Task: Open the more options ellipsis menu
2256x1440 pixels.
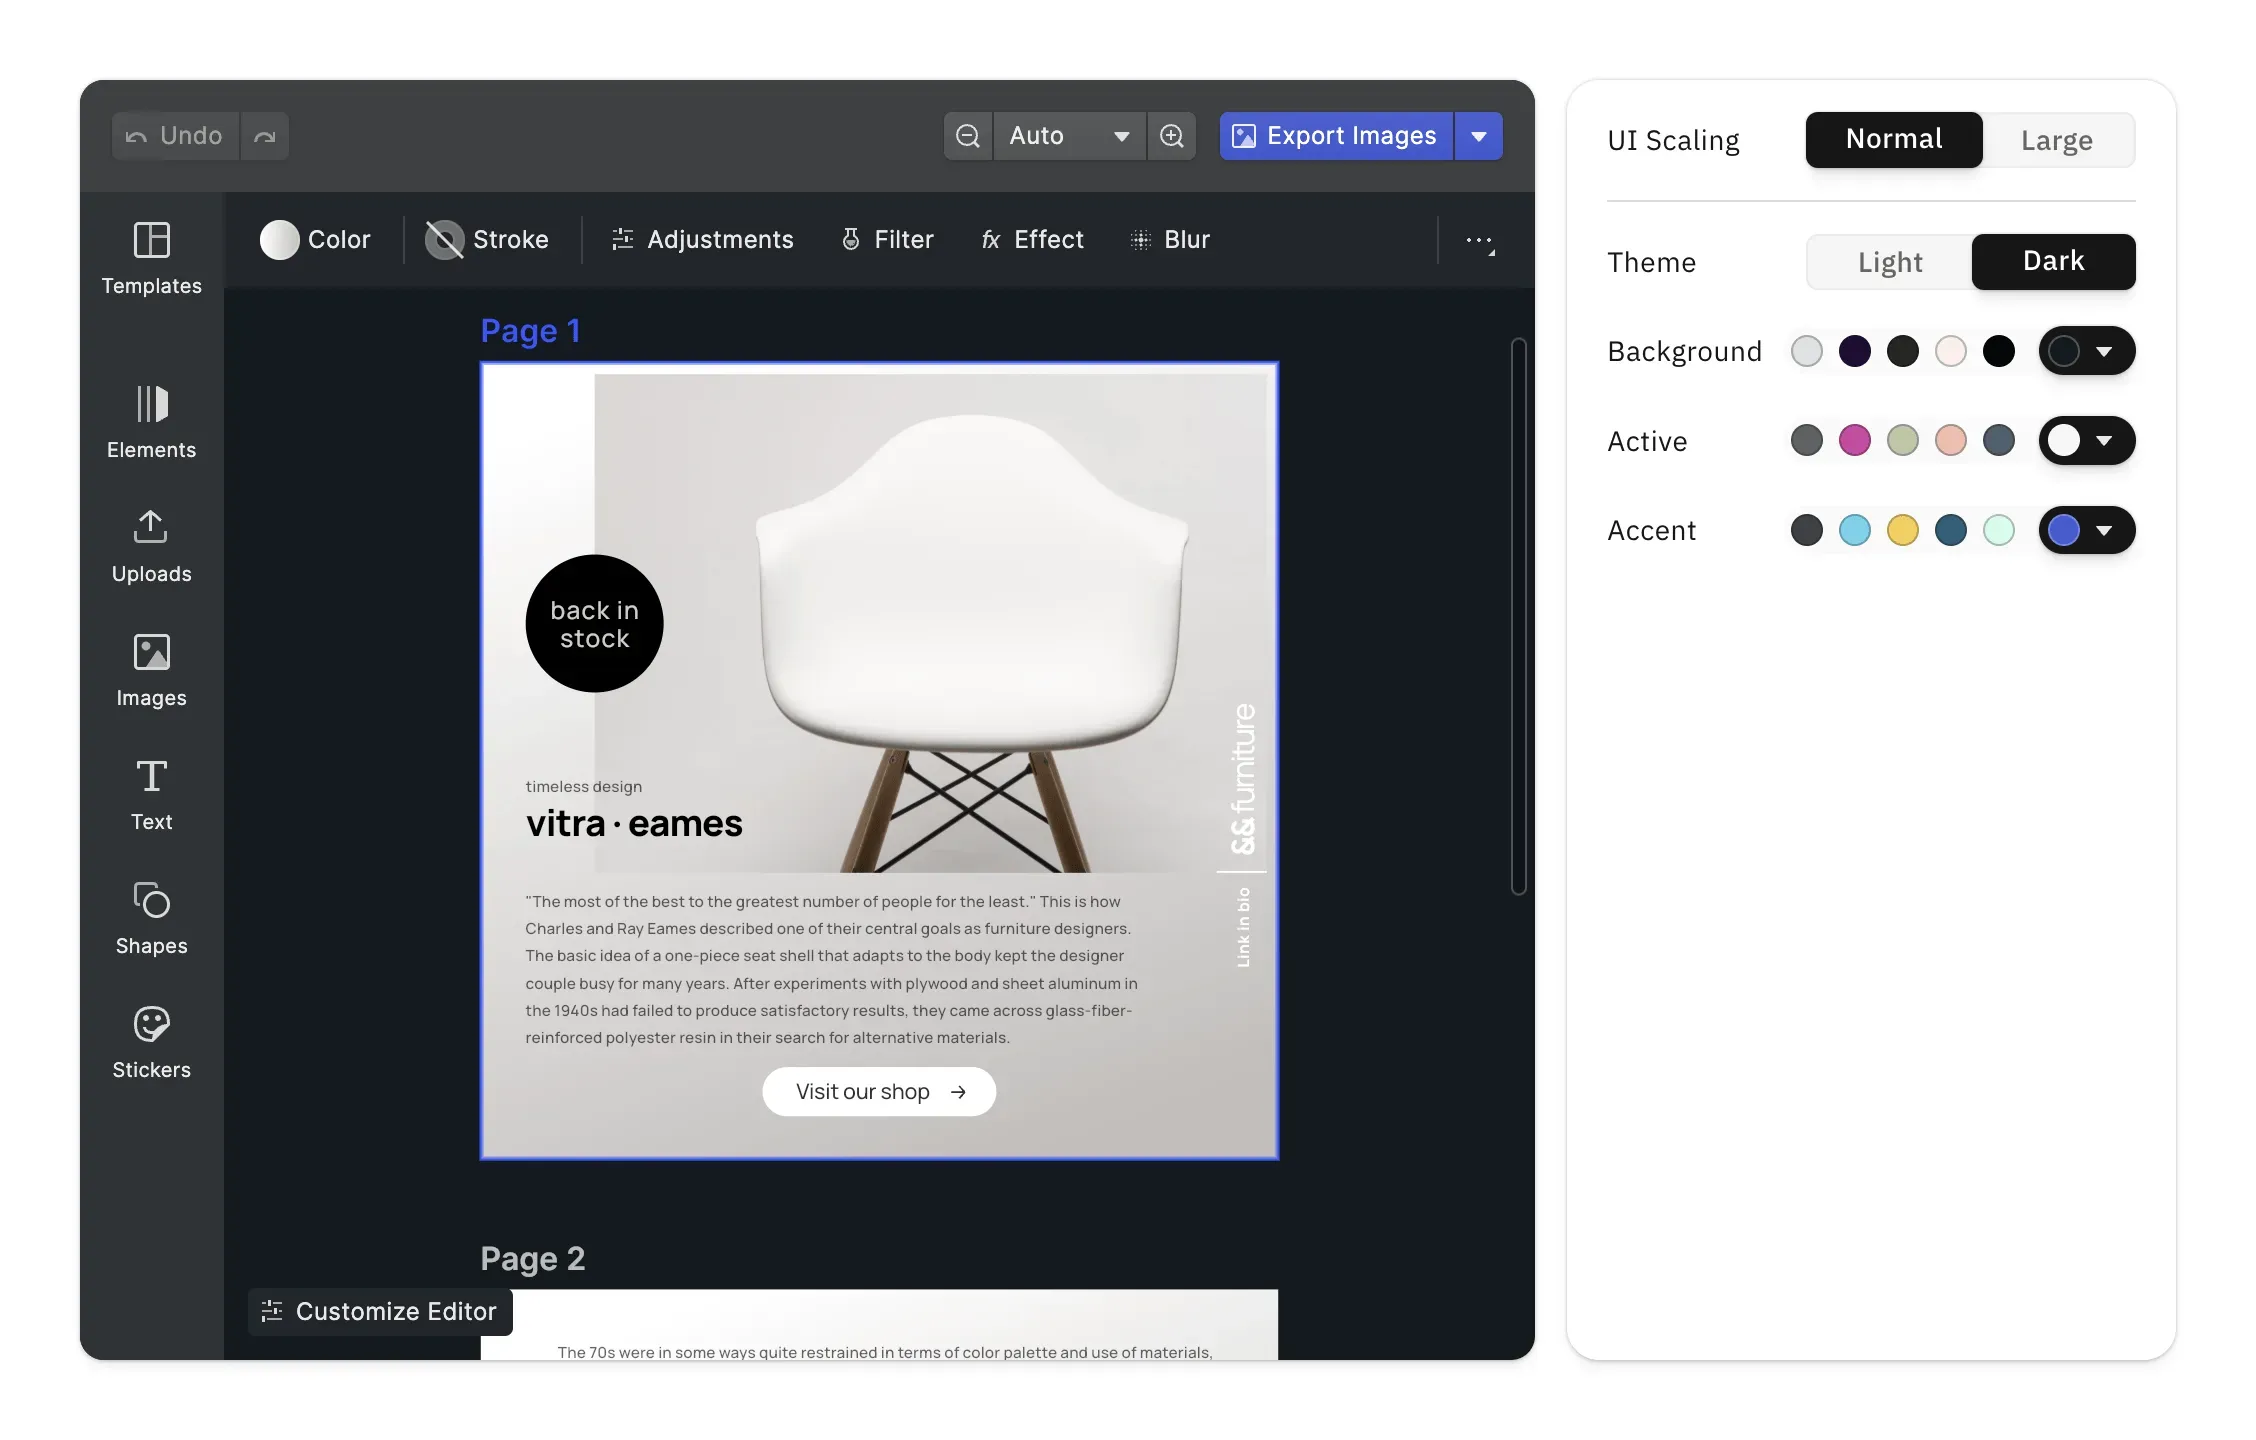Action: 1480,241
